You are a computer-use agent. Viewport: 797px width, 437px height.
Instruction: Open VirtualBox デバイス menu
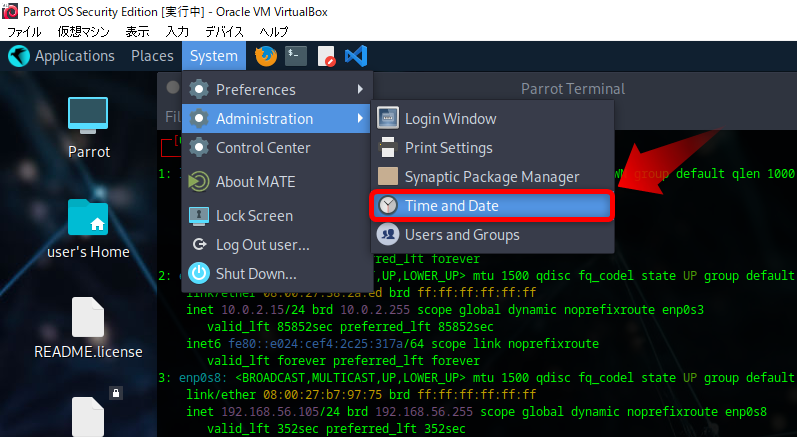tap(224, 32)
